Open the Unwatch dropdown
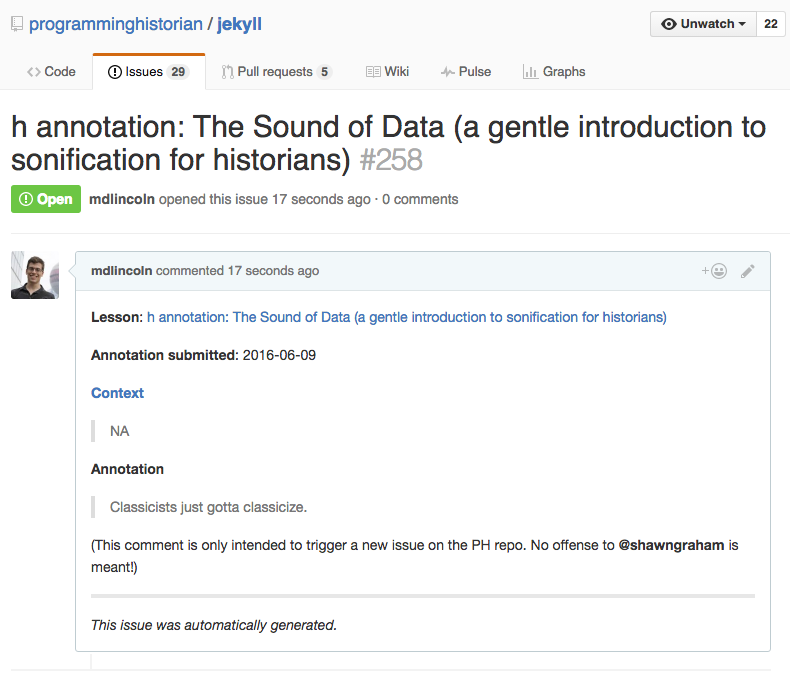 pyautogui.click(x=703, y=24)
